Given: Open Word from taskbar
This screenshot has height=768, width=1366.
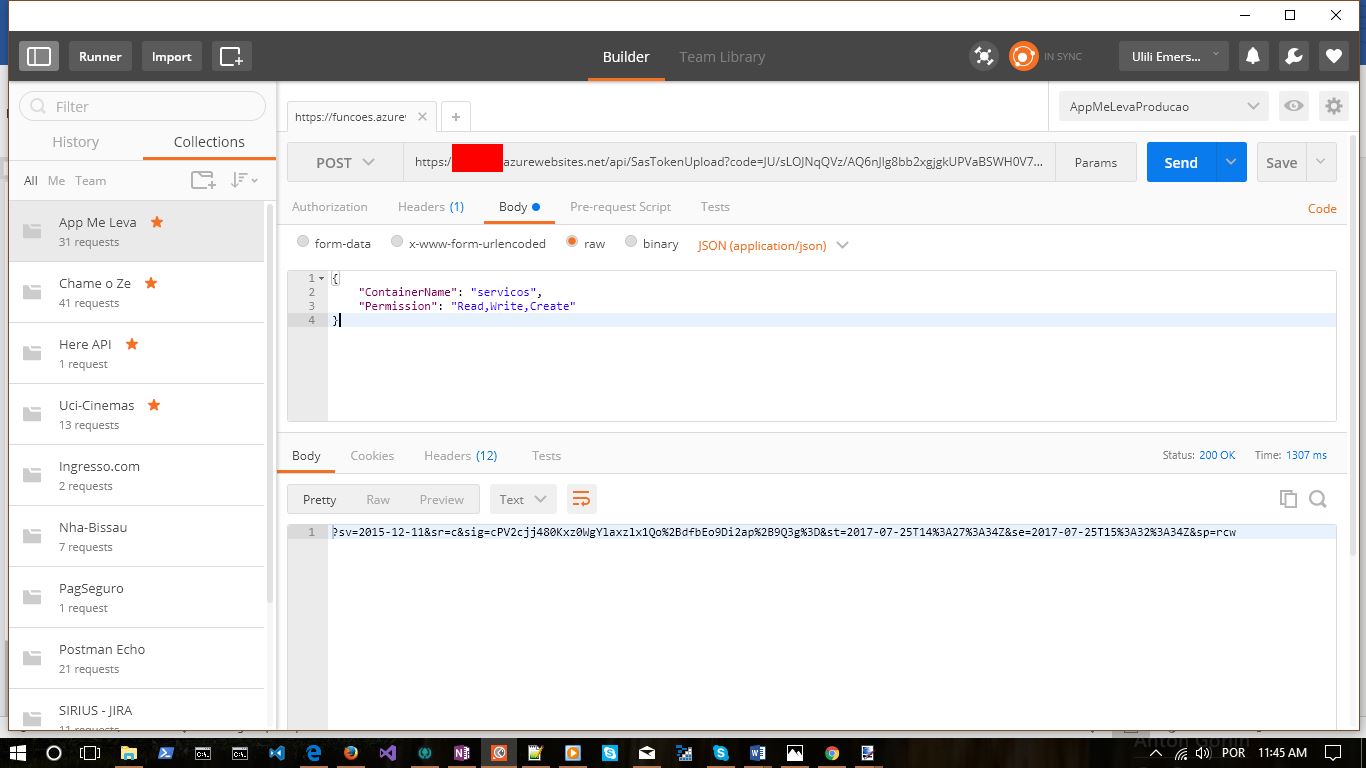Looking at the screenshot, I should pos(757,753).
